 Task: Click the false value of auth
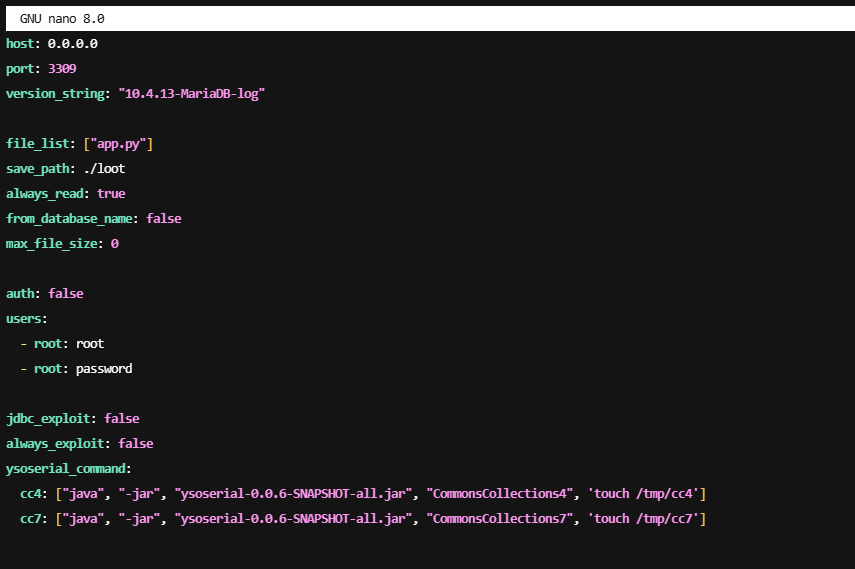pos(65,294)
